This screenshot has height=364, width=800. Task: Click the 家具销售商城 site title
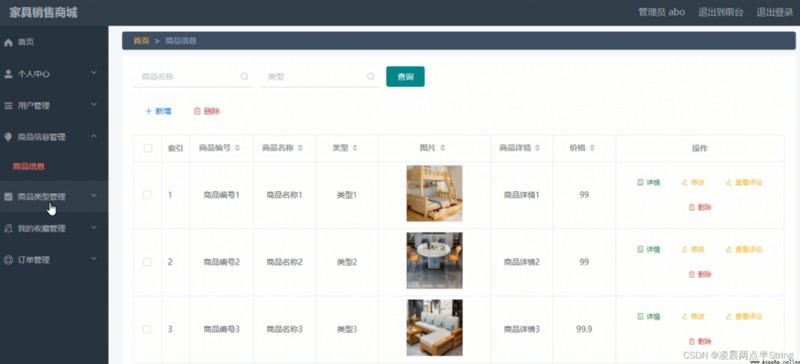43,13
